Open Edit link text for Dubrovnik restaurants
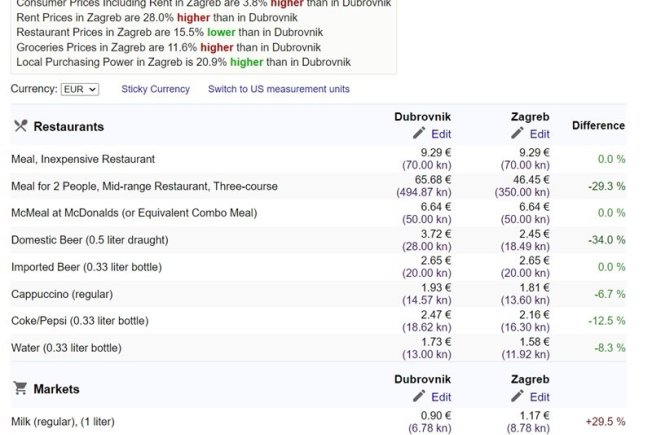The height and width of the screenshot is (435, 652). coord(441,134)
